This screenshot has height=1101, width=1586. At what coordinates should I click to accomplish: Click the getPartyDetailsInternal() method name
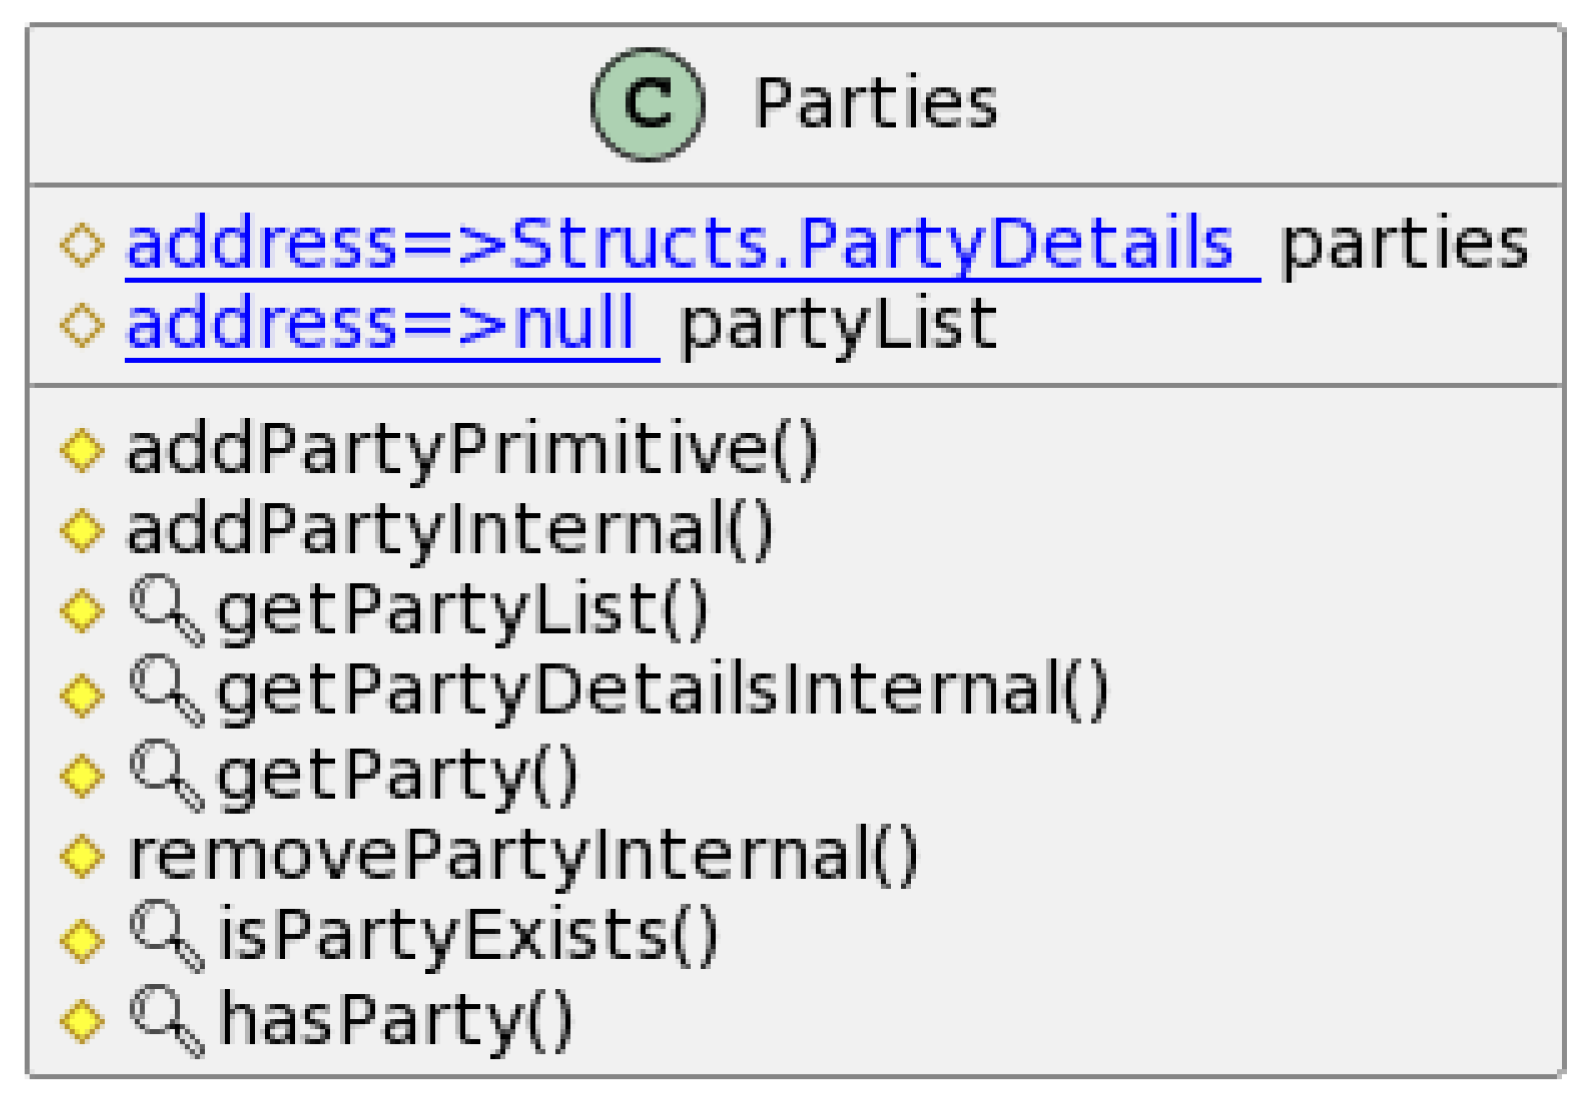pos(663,690)
